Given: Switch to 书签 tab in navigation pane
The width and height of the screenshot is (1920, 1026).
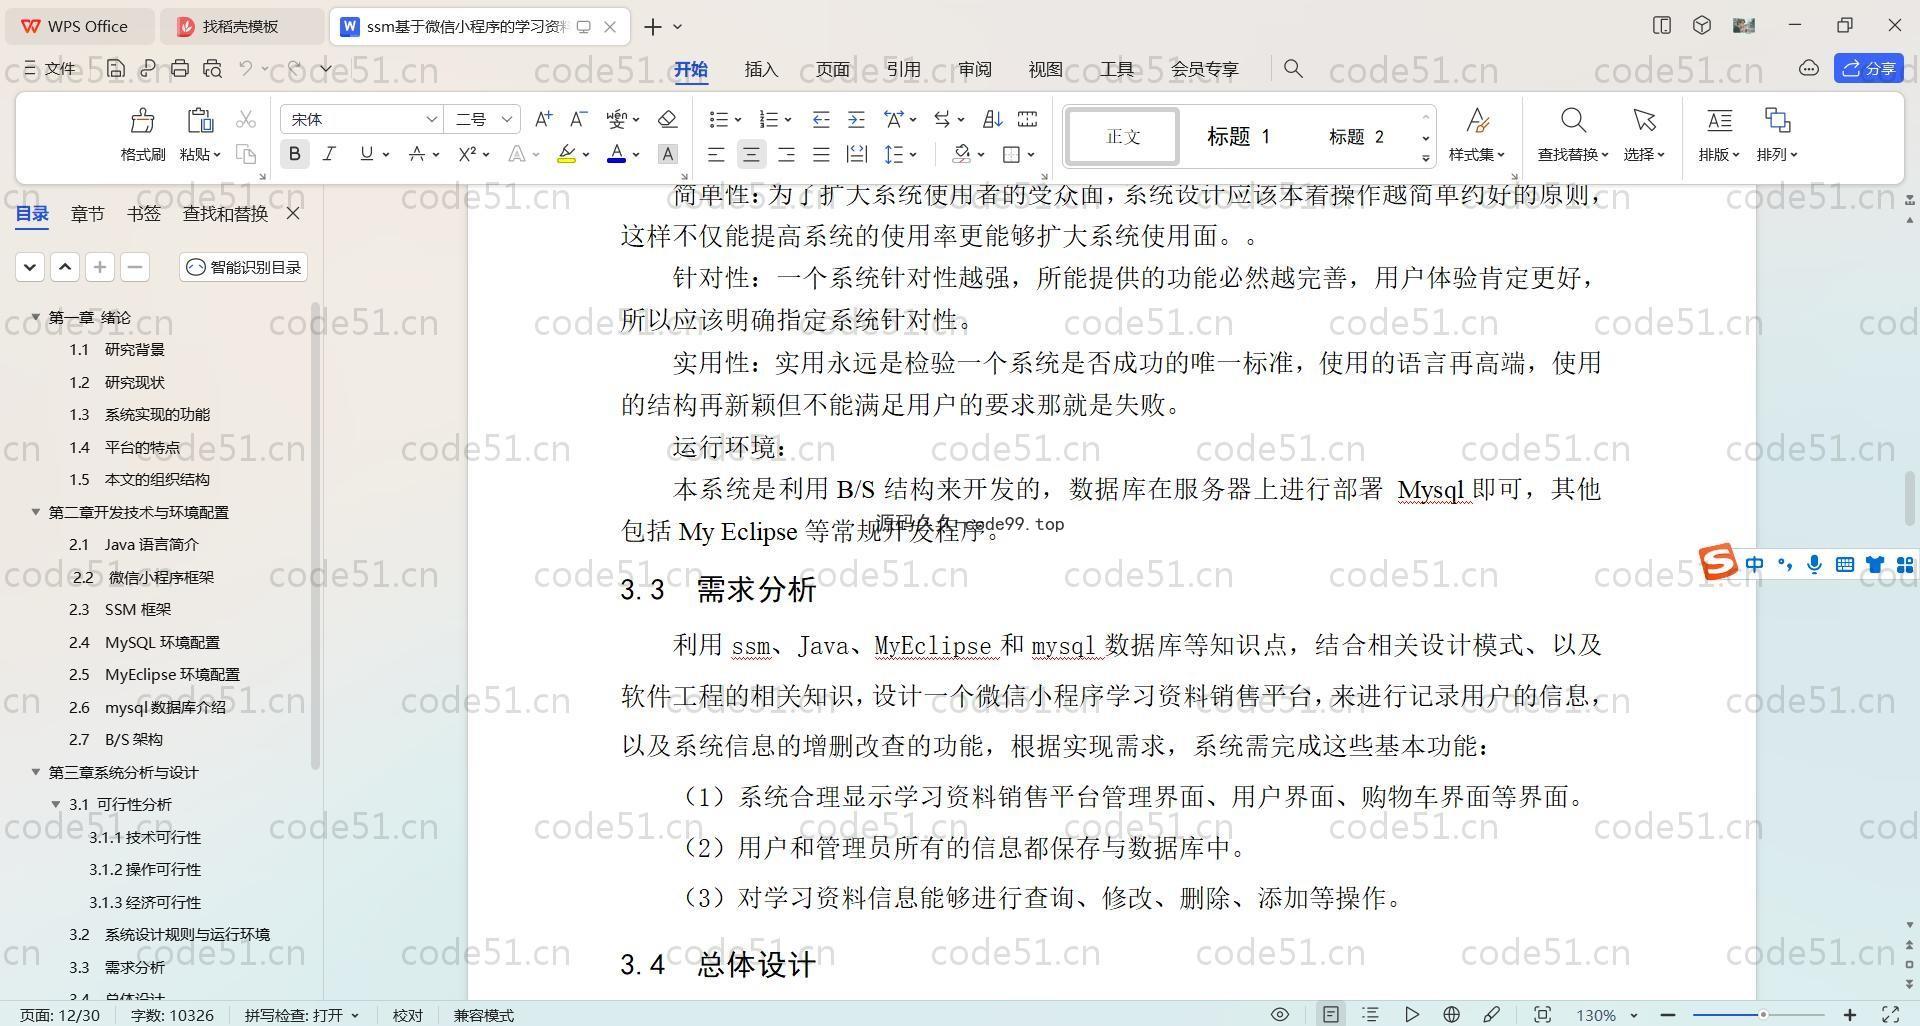Looking at the screenshot, I should pos(143,213).
